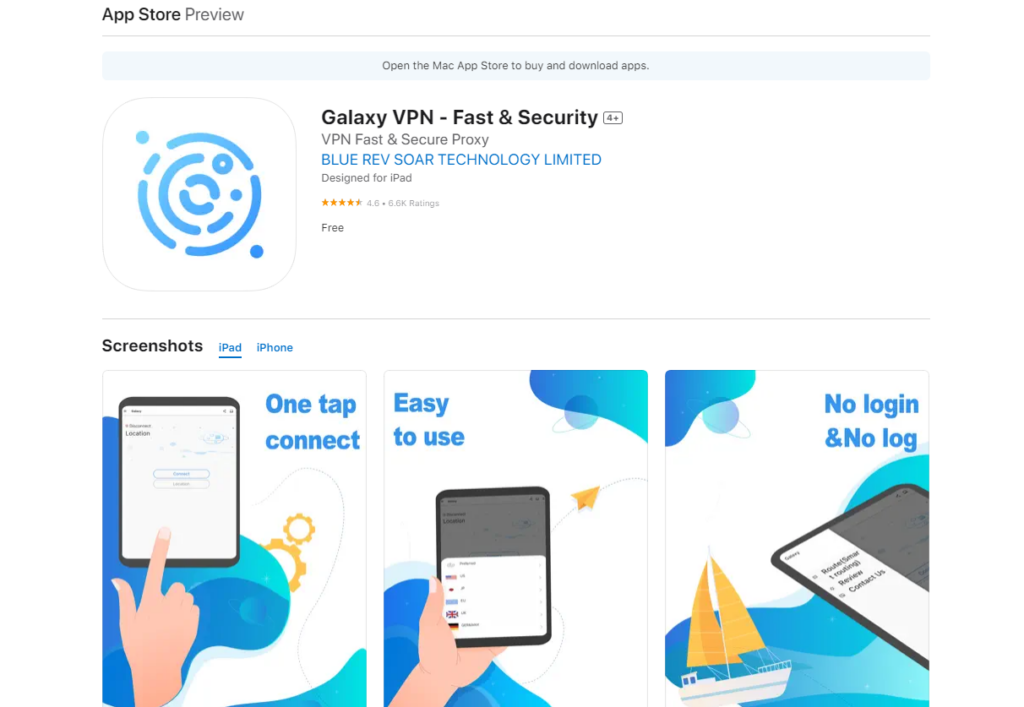Open the No login & No log screenshot
The height and width of the screenshot is (707, 1024).
click(x=797, y=539)
